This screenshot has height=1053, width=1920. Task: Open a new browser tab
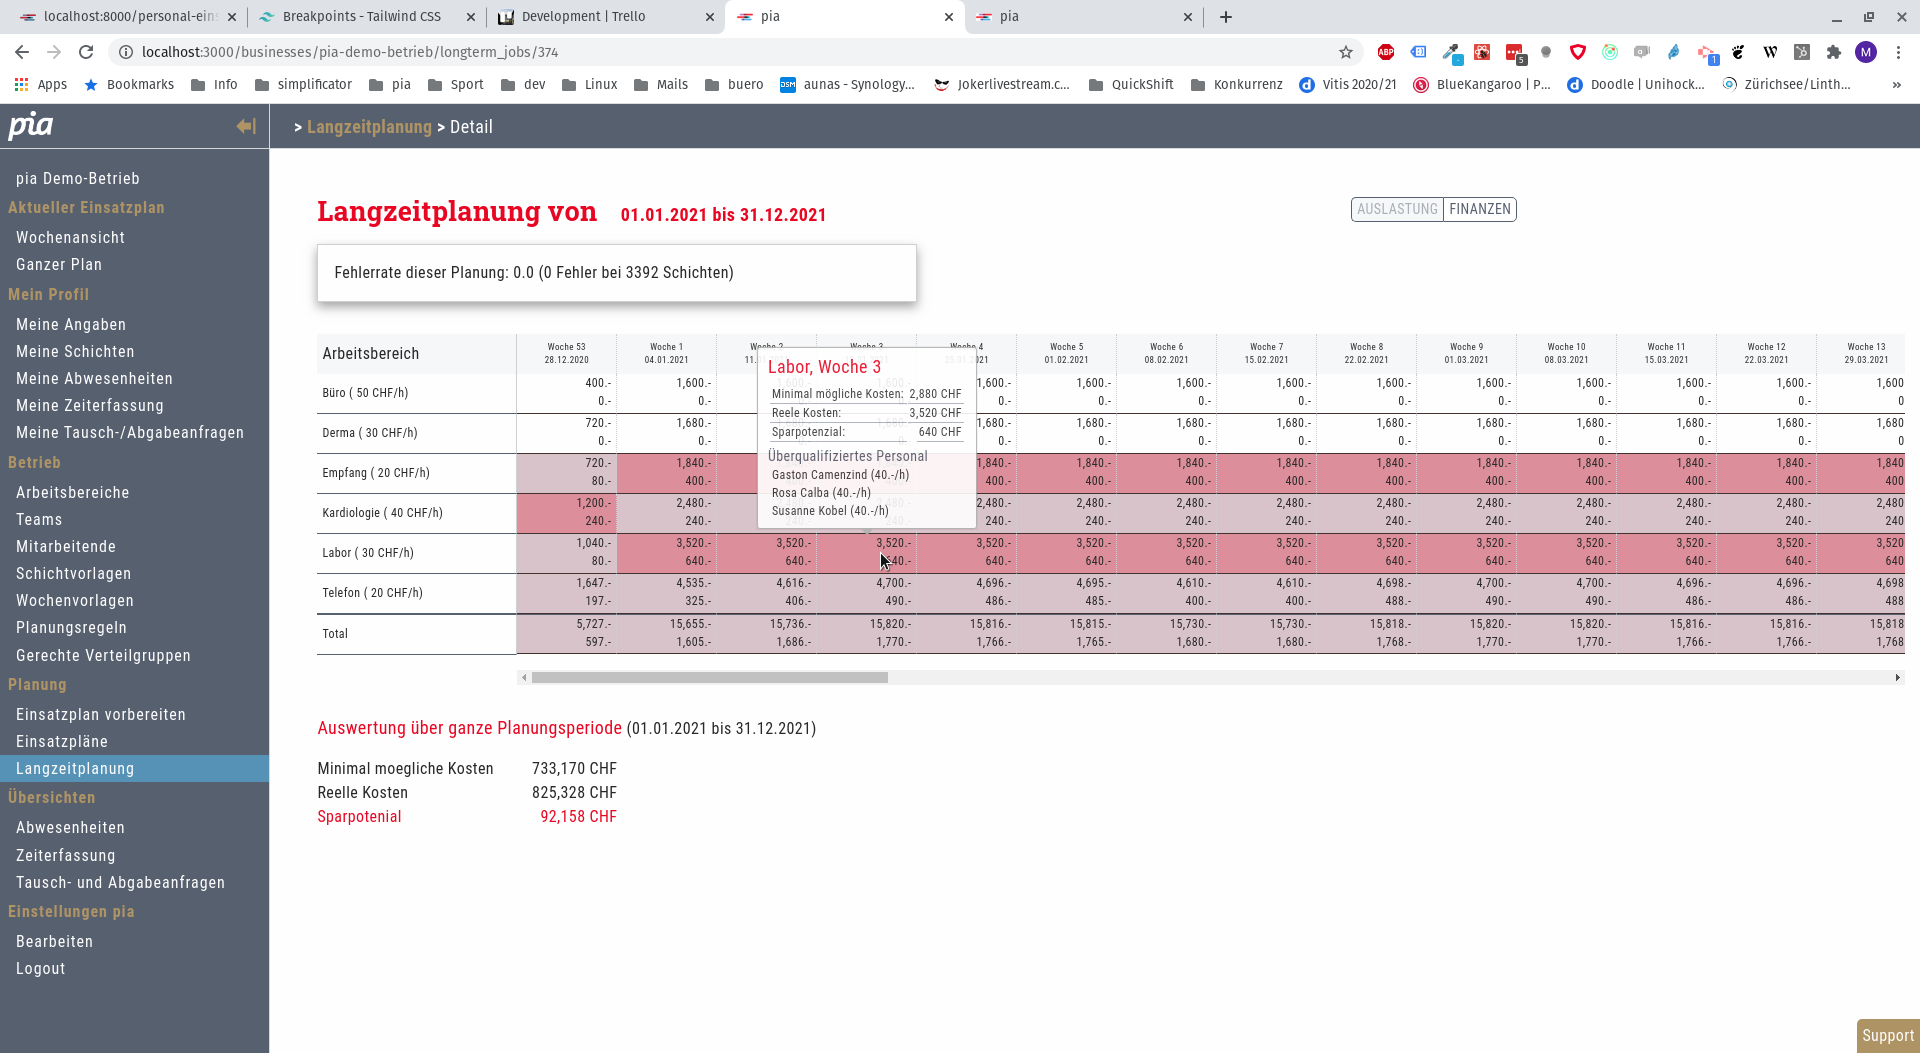(x=1226, y=17)
